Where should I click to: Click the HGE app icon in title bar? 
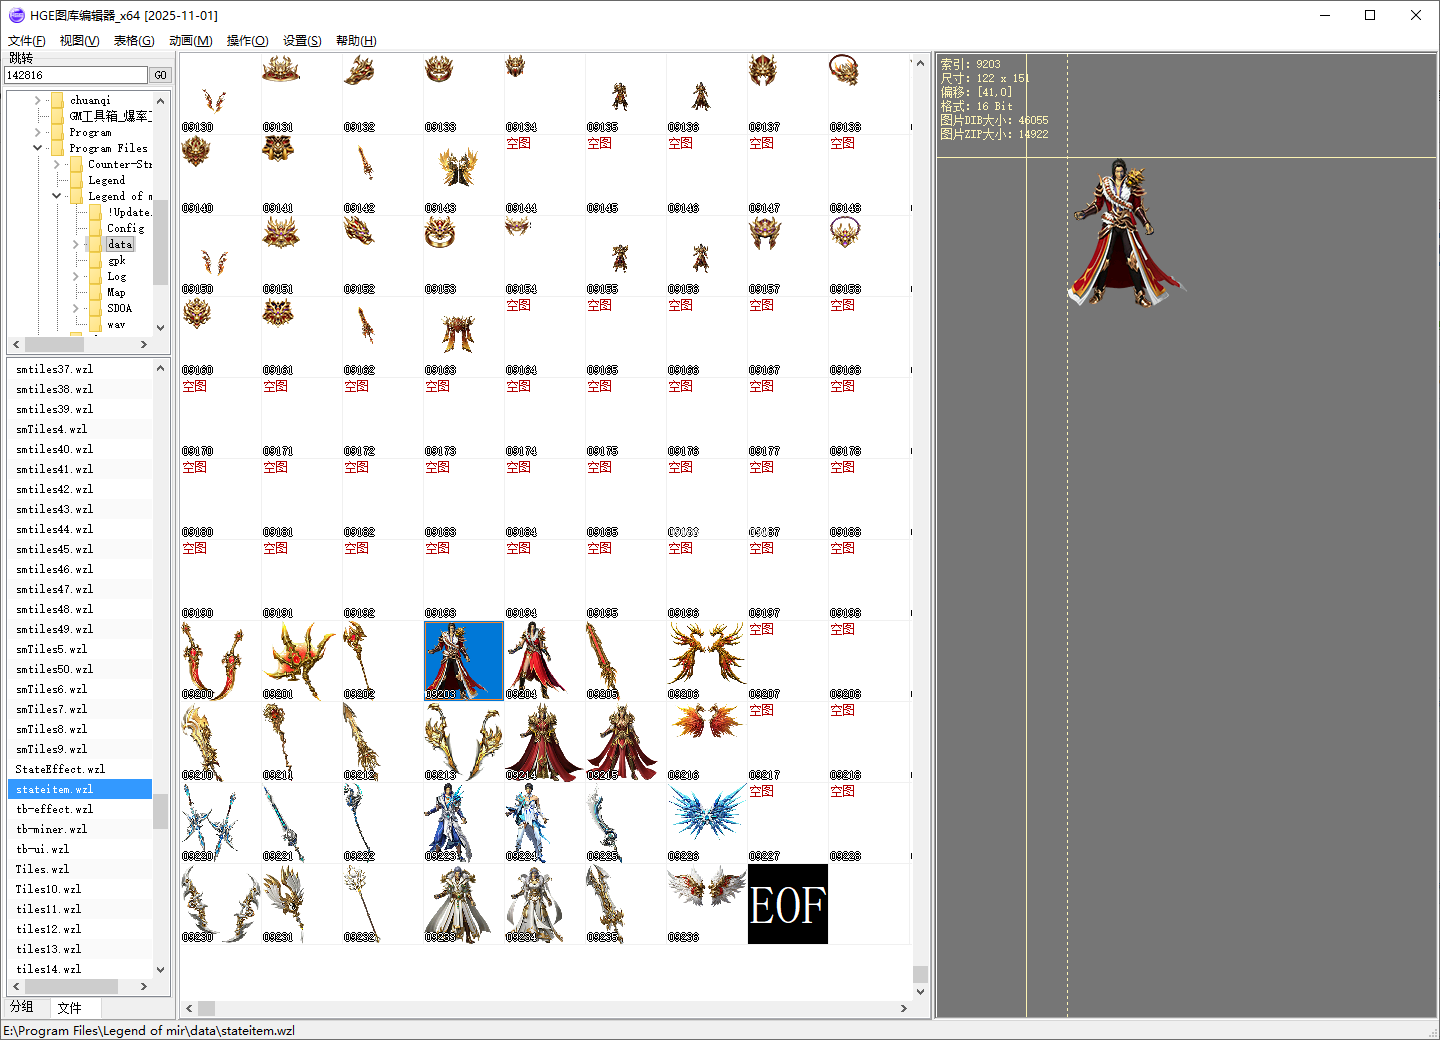[16, 15]
